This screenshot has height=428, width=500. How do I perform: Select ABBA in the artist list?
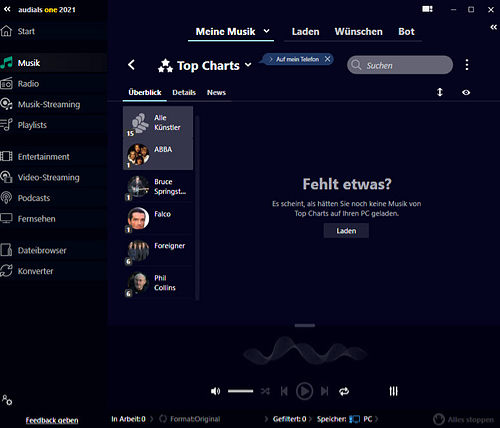click(158, 154)
